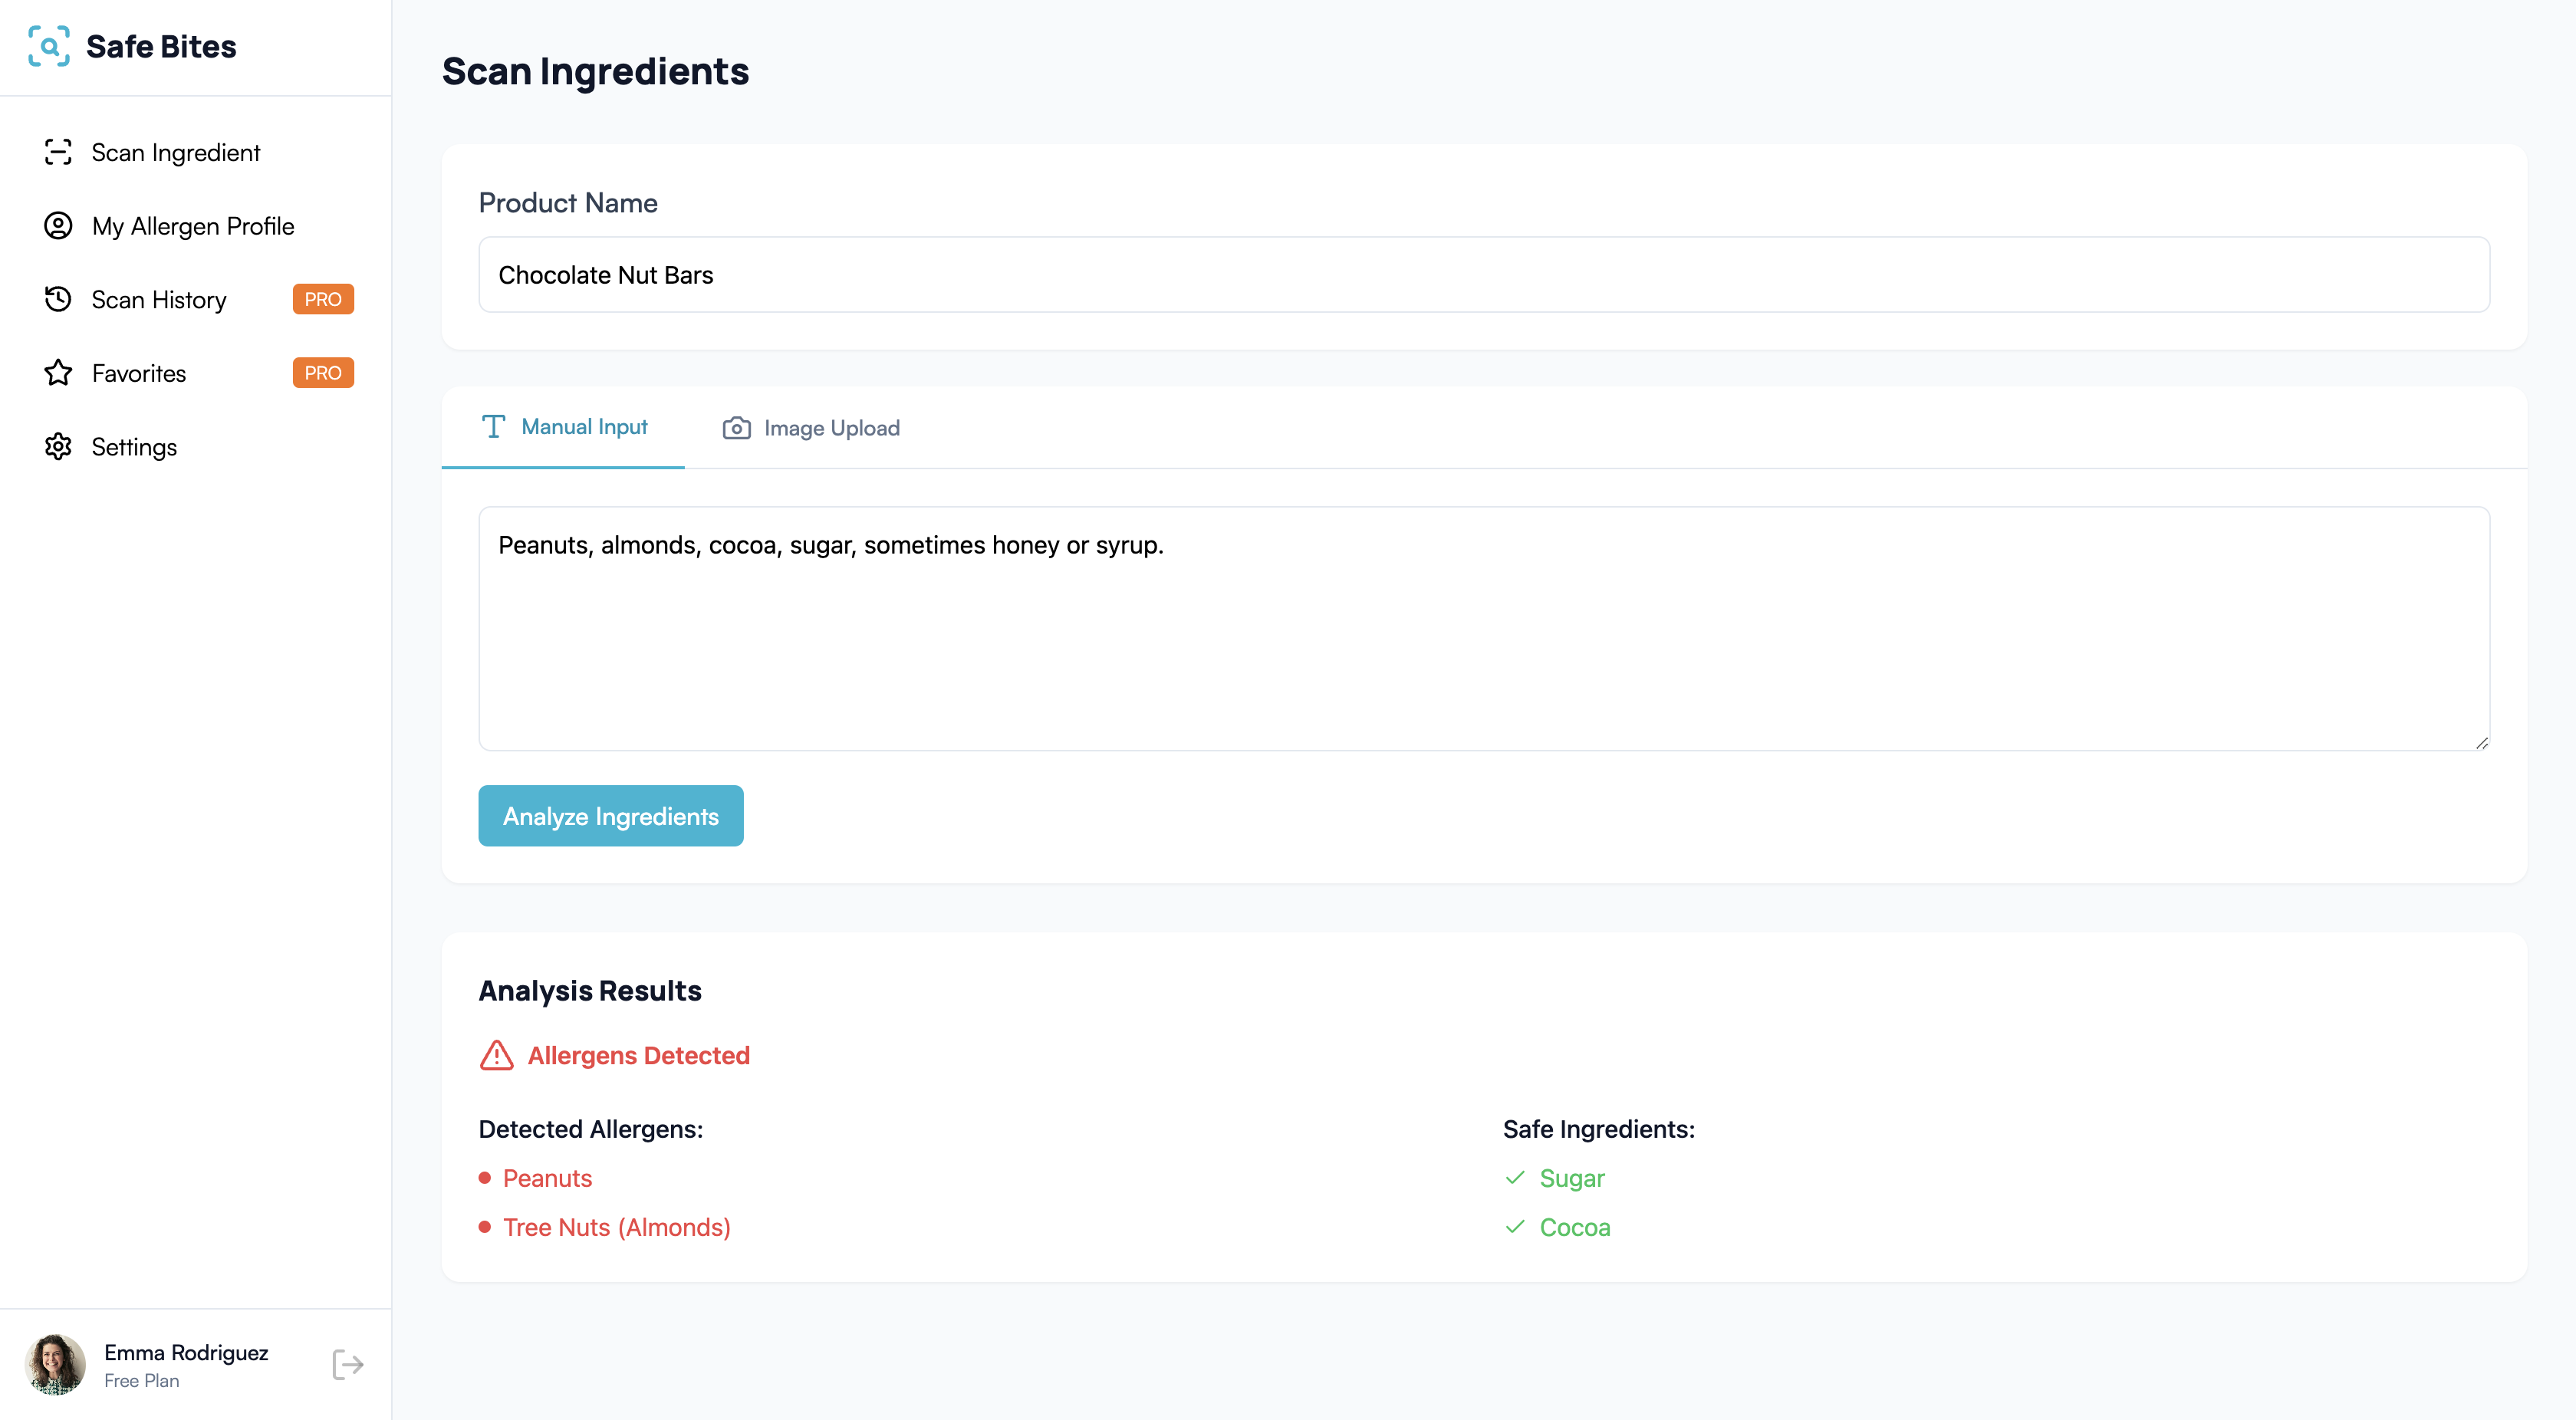2576x1420 pixels.
Task: Click the Scan History clock icon
Action: [58, 299]
